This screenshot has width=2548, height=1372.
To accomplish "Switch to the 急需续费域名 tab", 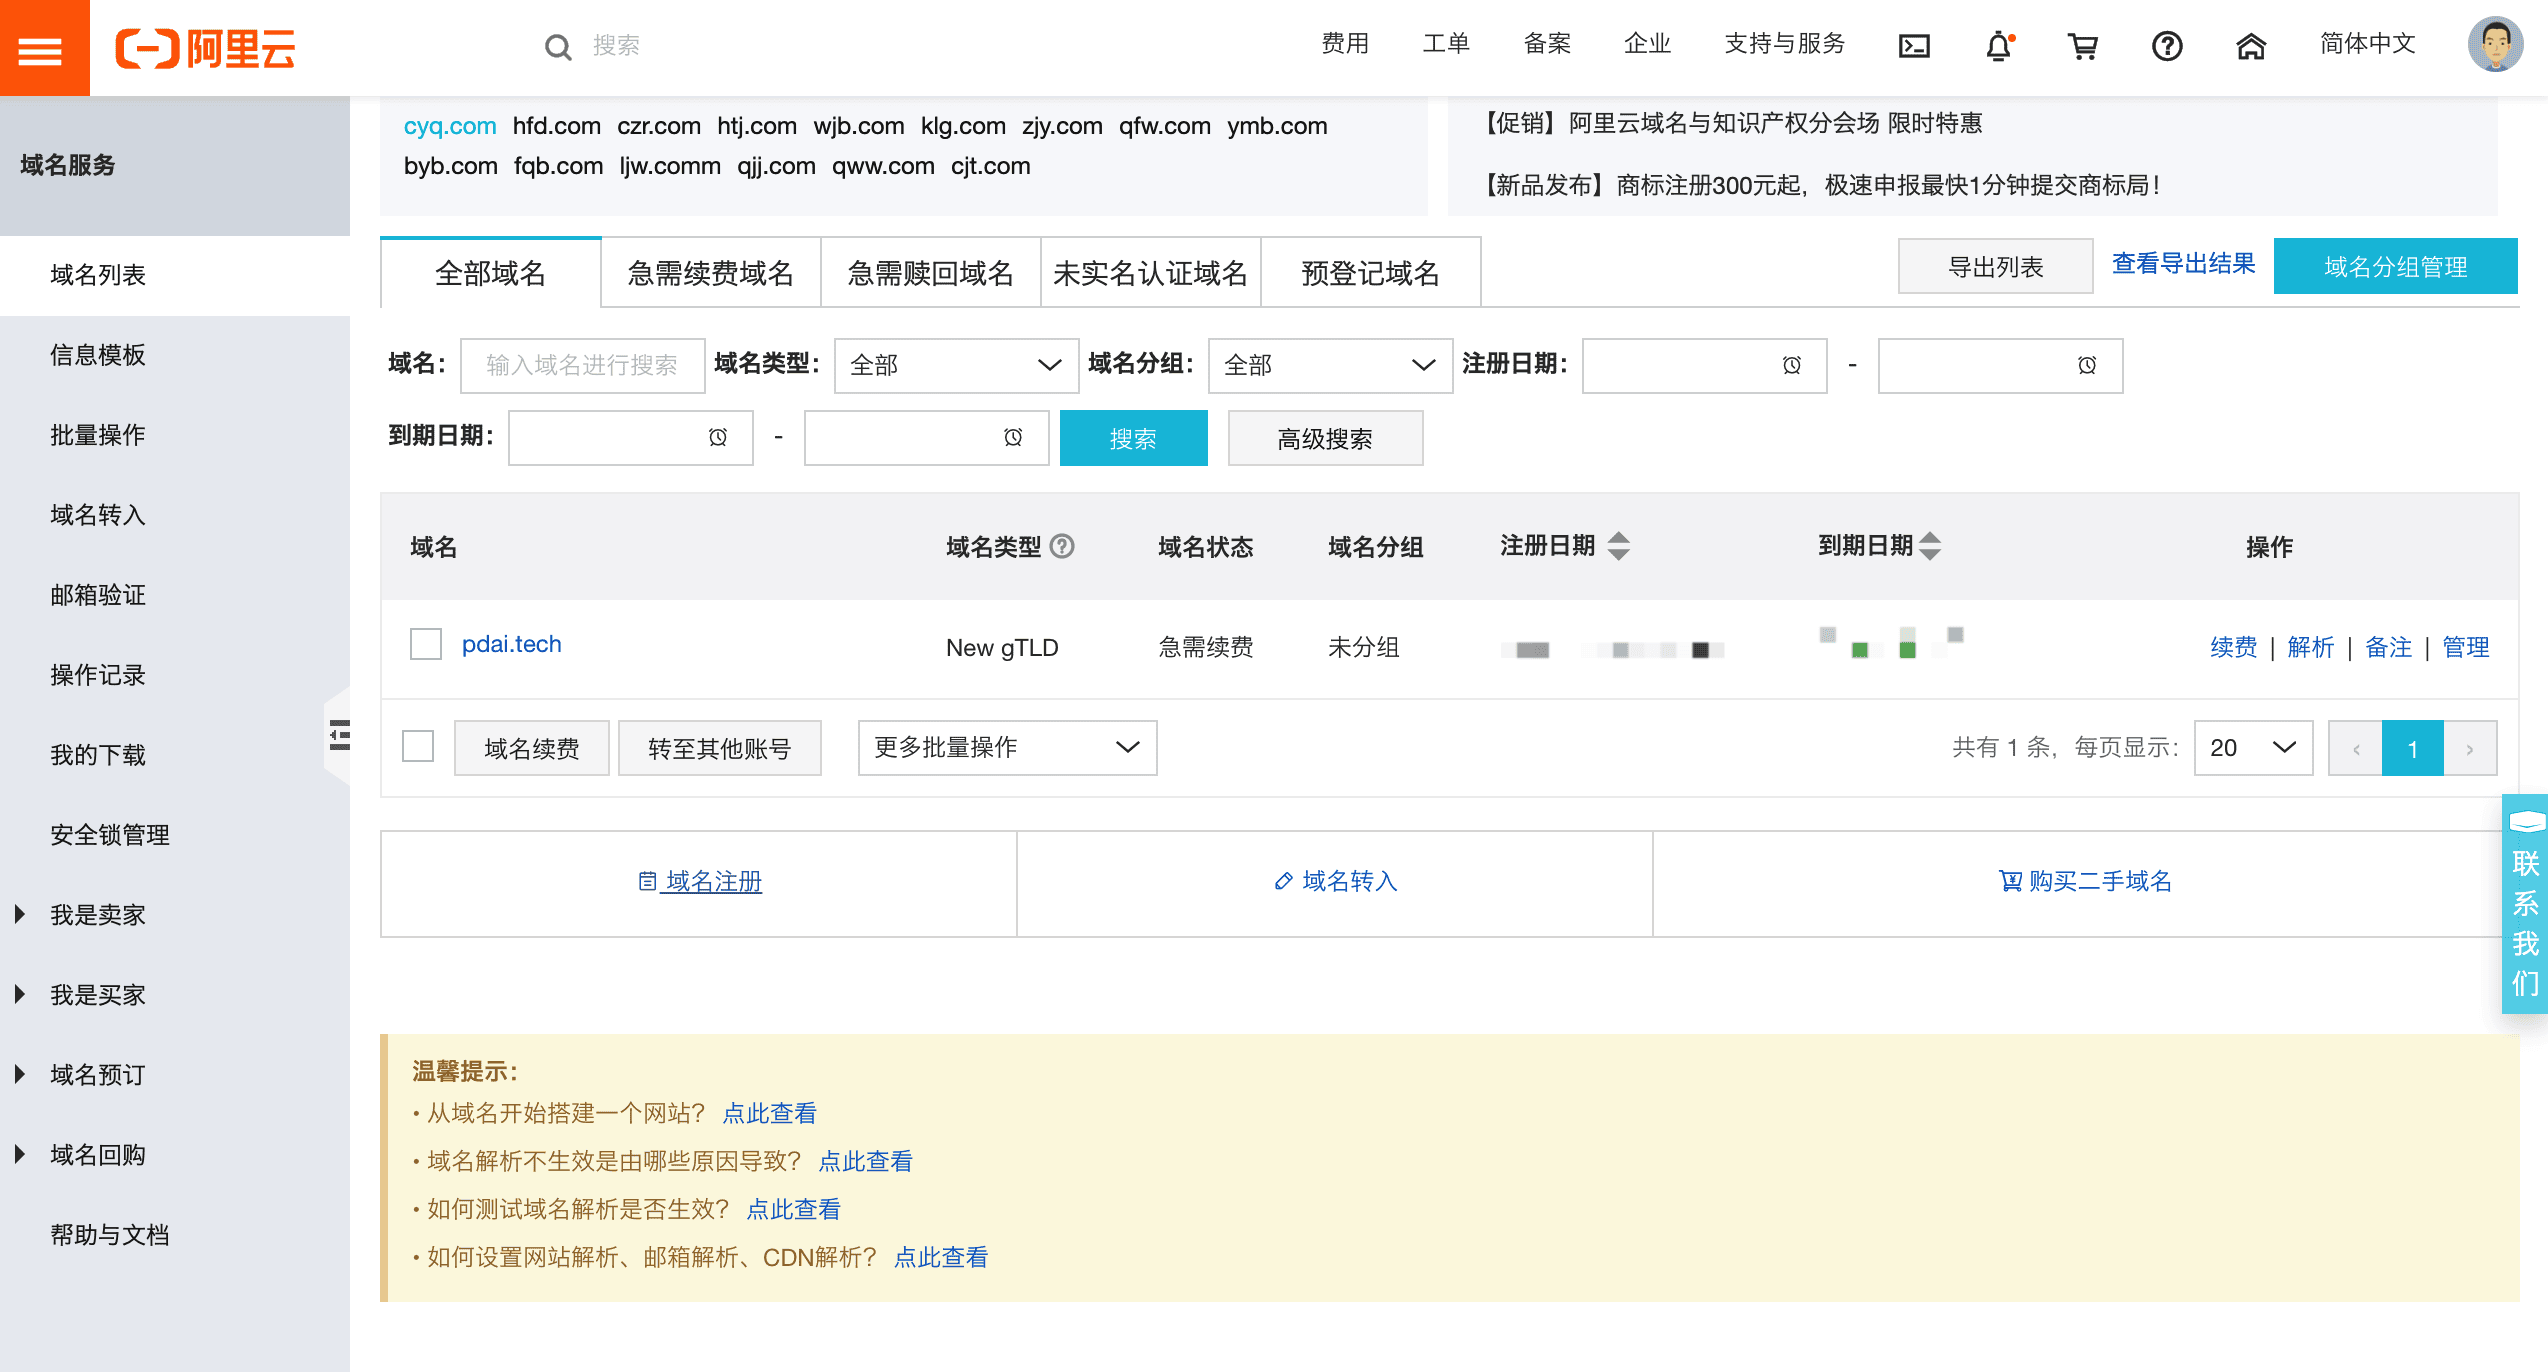I will point(710,273).
